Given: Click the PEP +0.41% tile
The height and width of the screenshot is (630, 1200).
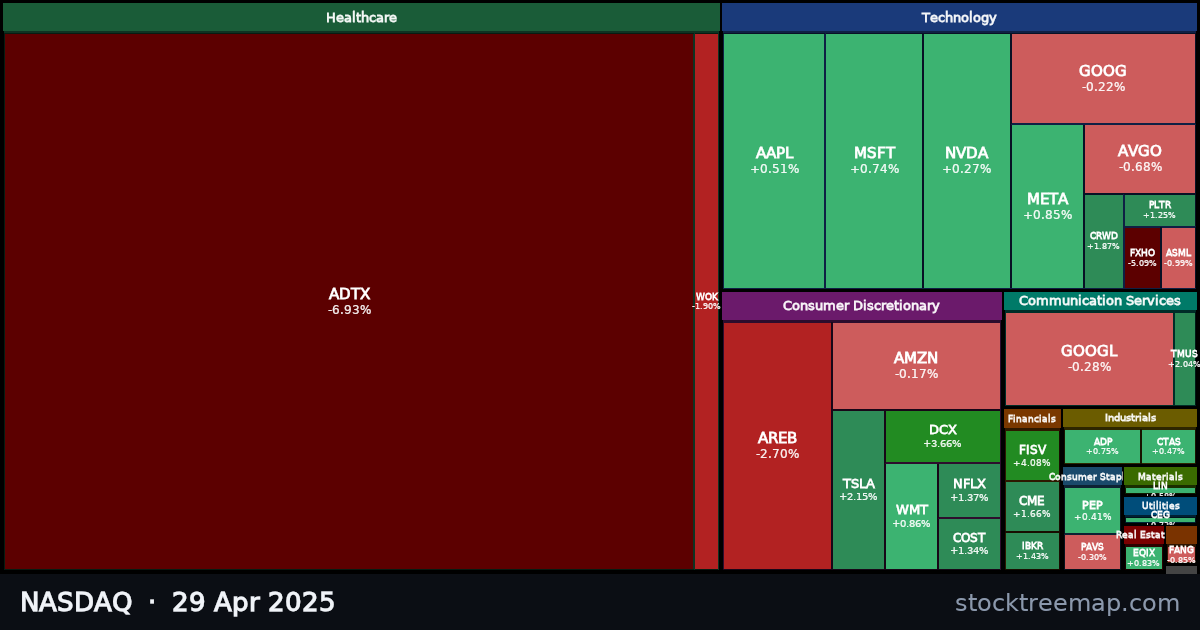Looking at the screenshot, I should 1092,510.
